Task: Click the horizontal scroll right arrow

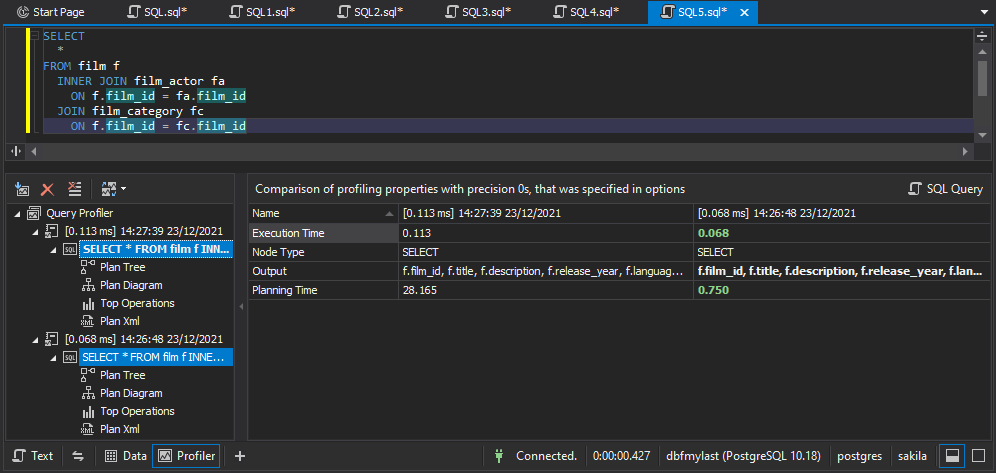Action: point(966,152)
